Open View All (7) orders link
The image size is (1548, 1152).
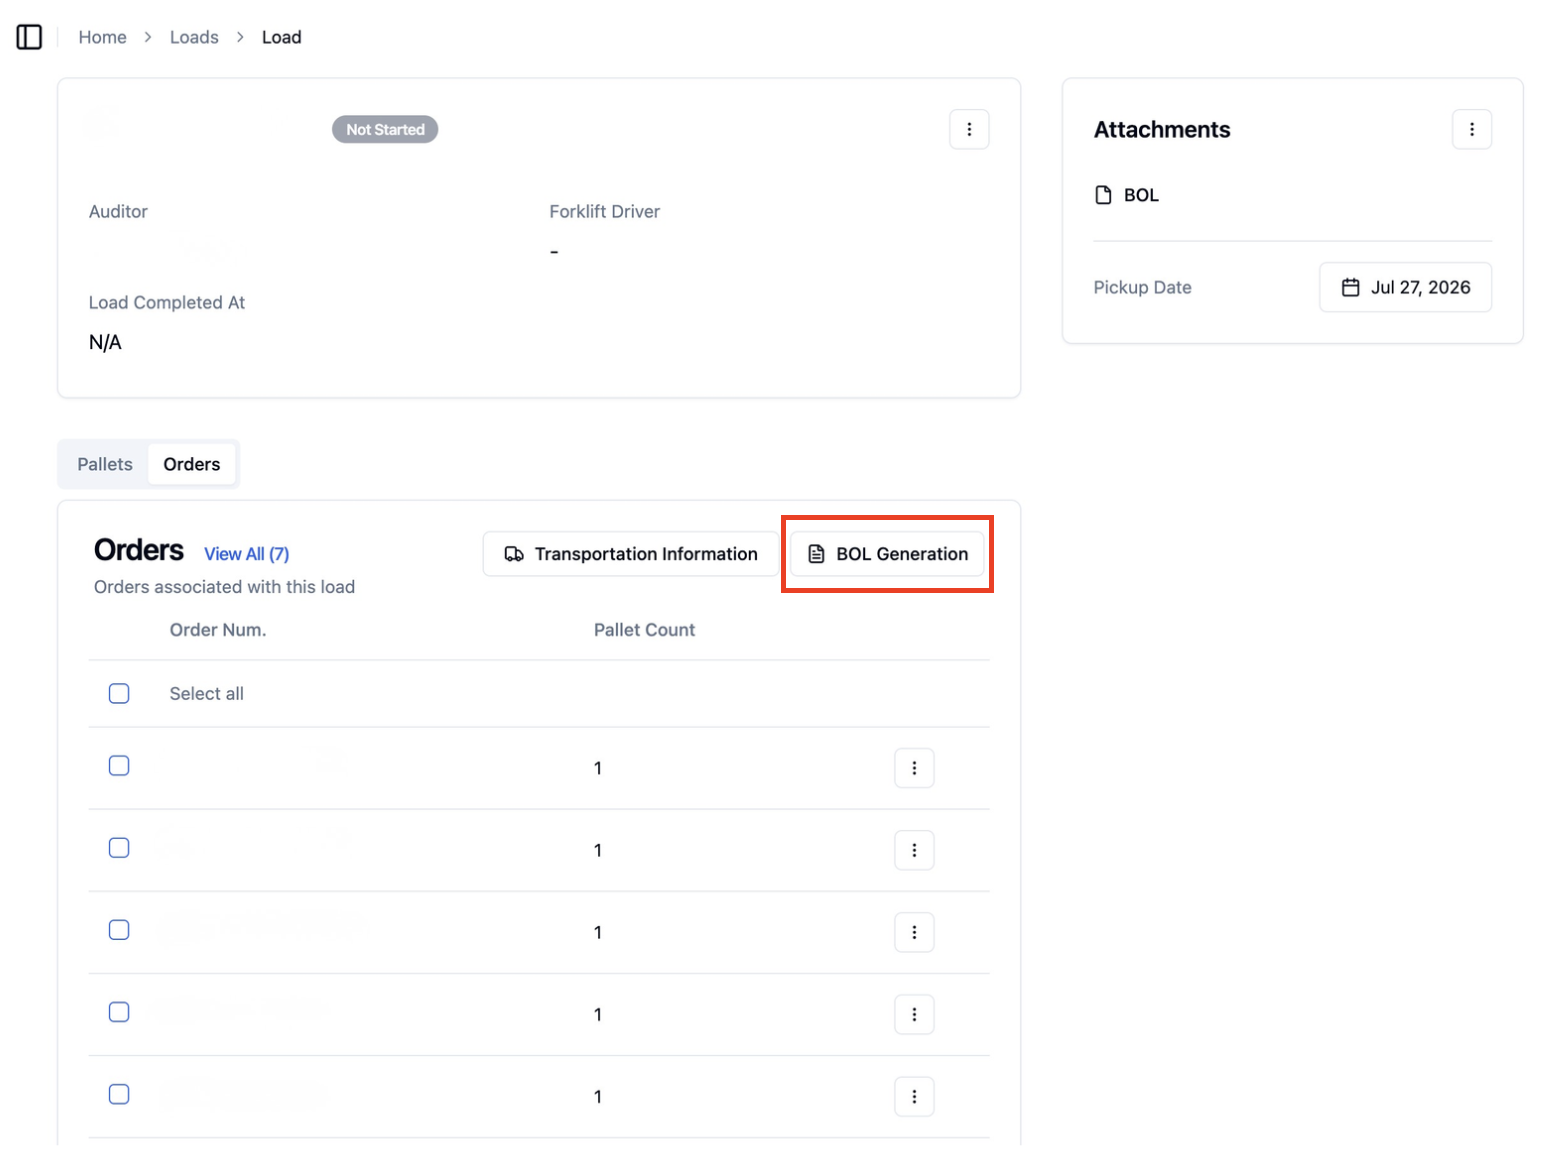coord(246,554)
